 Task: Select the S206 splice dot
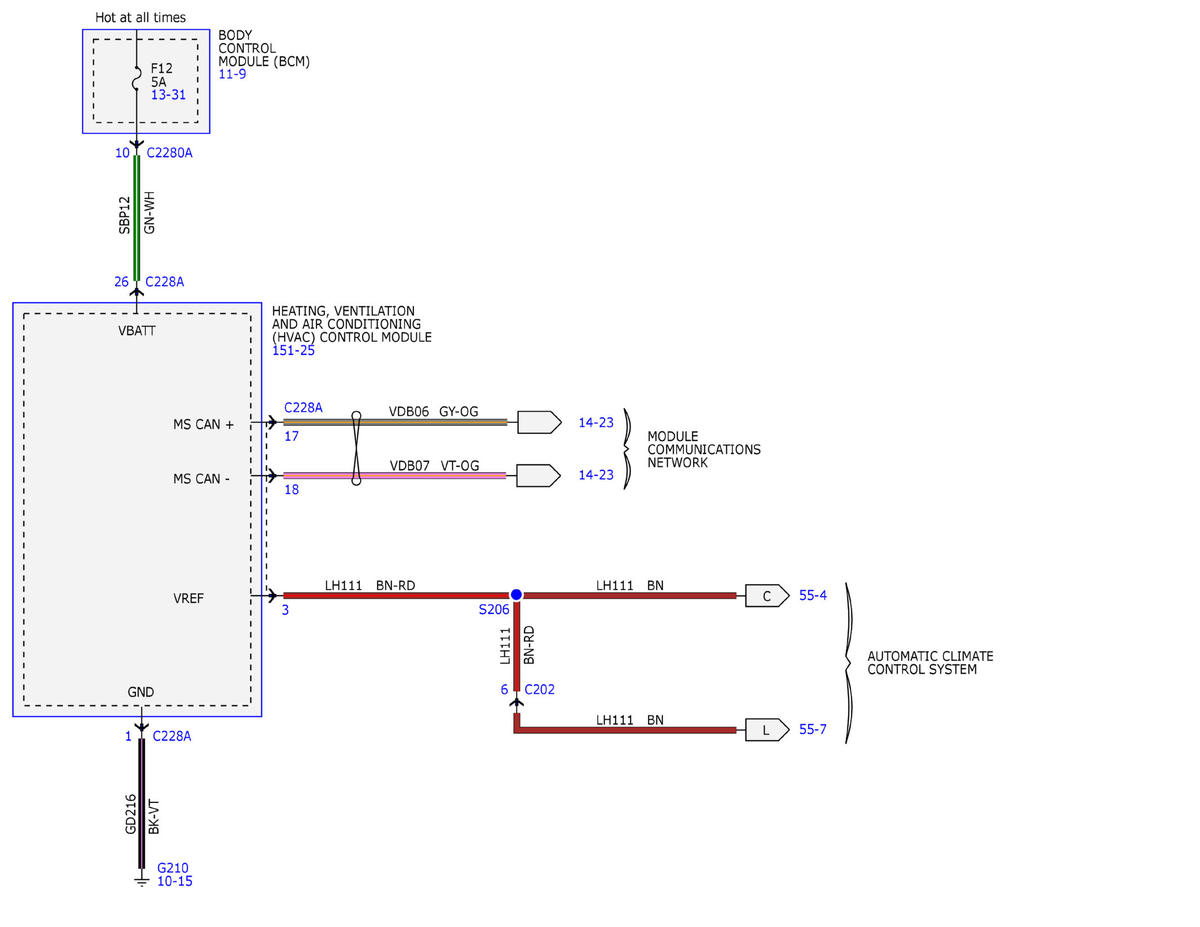(x=516, y=595)
